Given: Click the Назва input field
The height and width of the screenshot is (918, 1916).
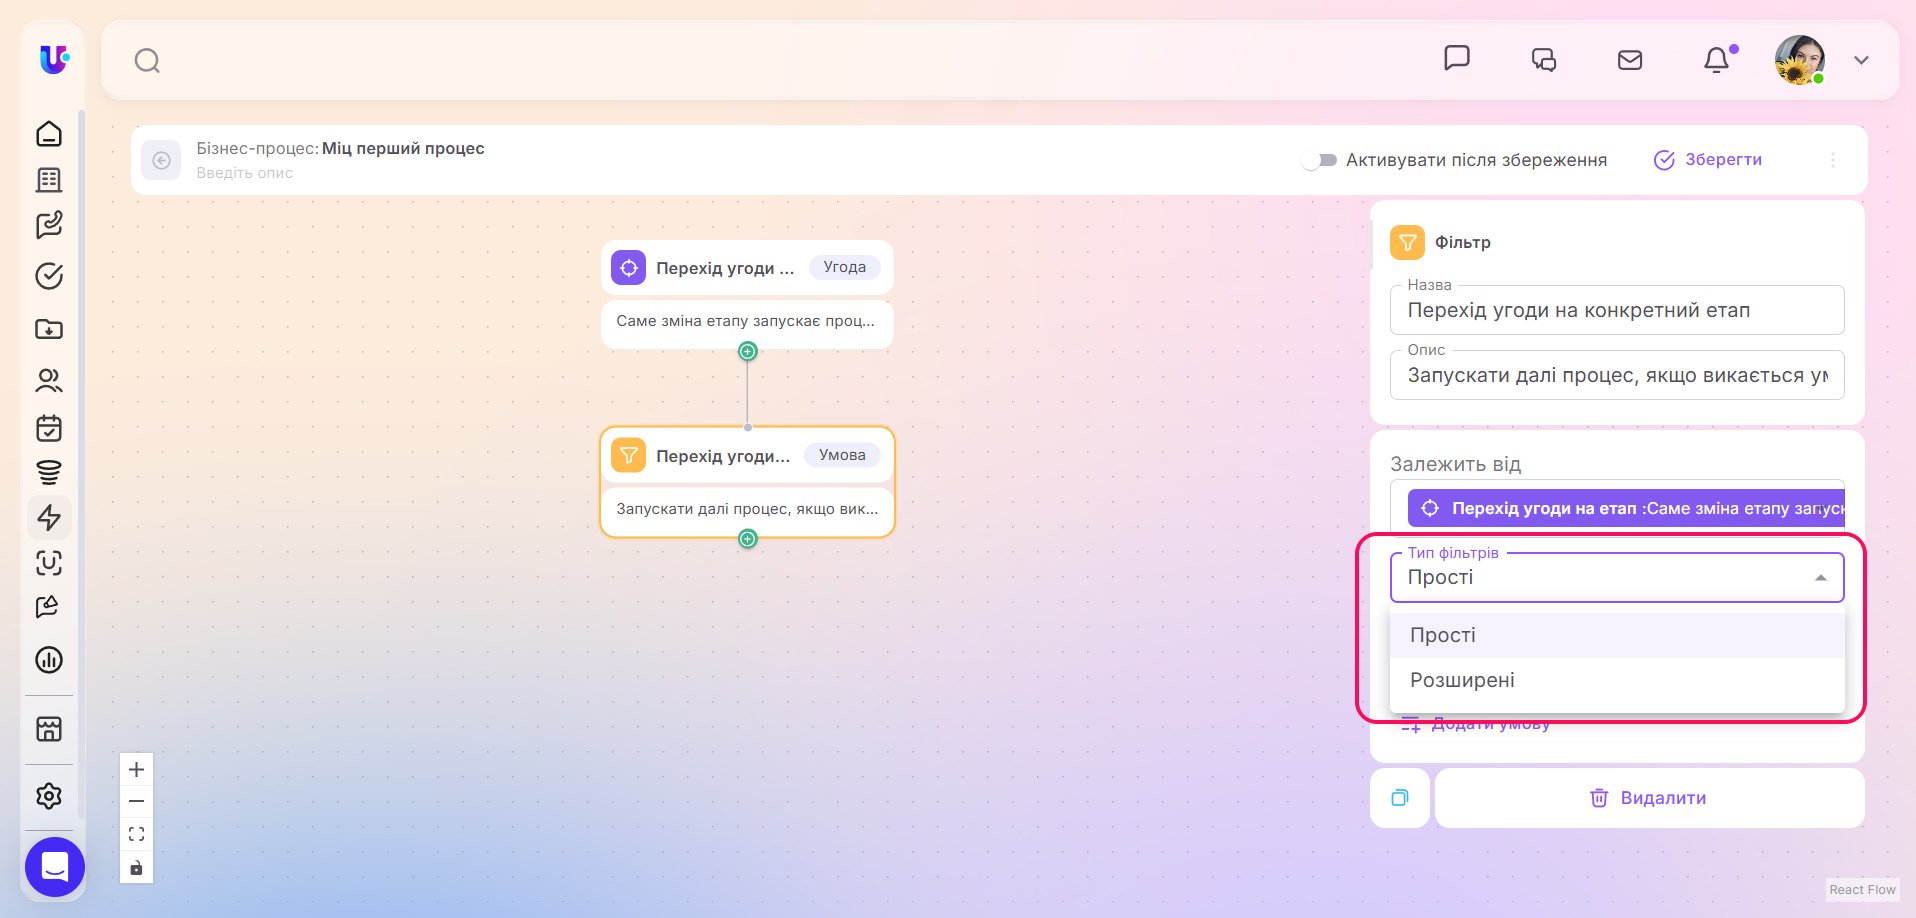Looking at the screenshot, I should (1617, 310).
